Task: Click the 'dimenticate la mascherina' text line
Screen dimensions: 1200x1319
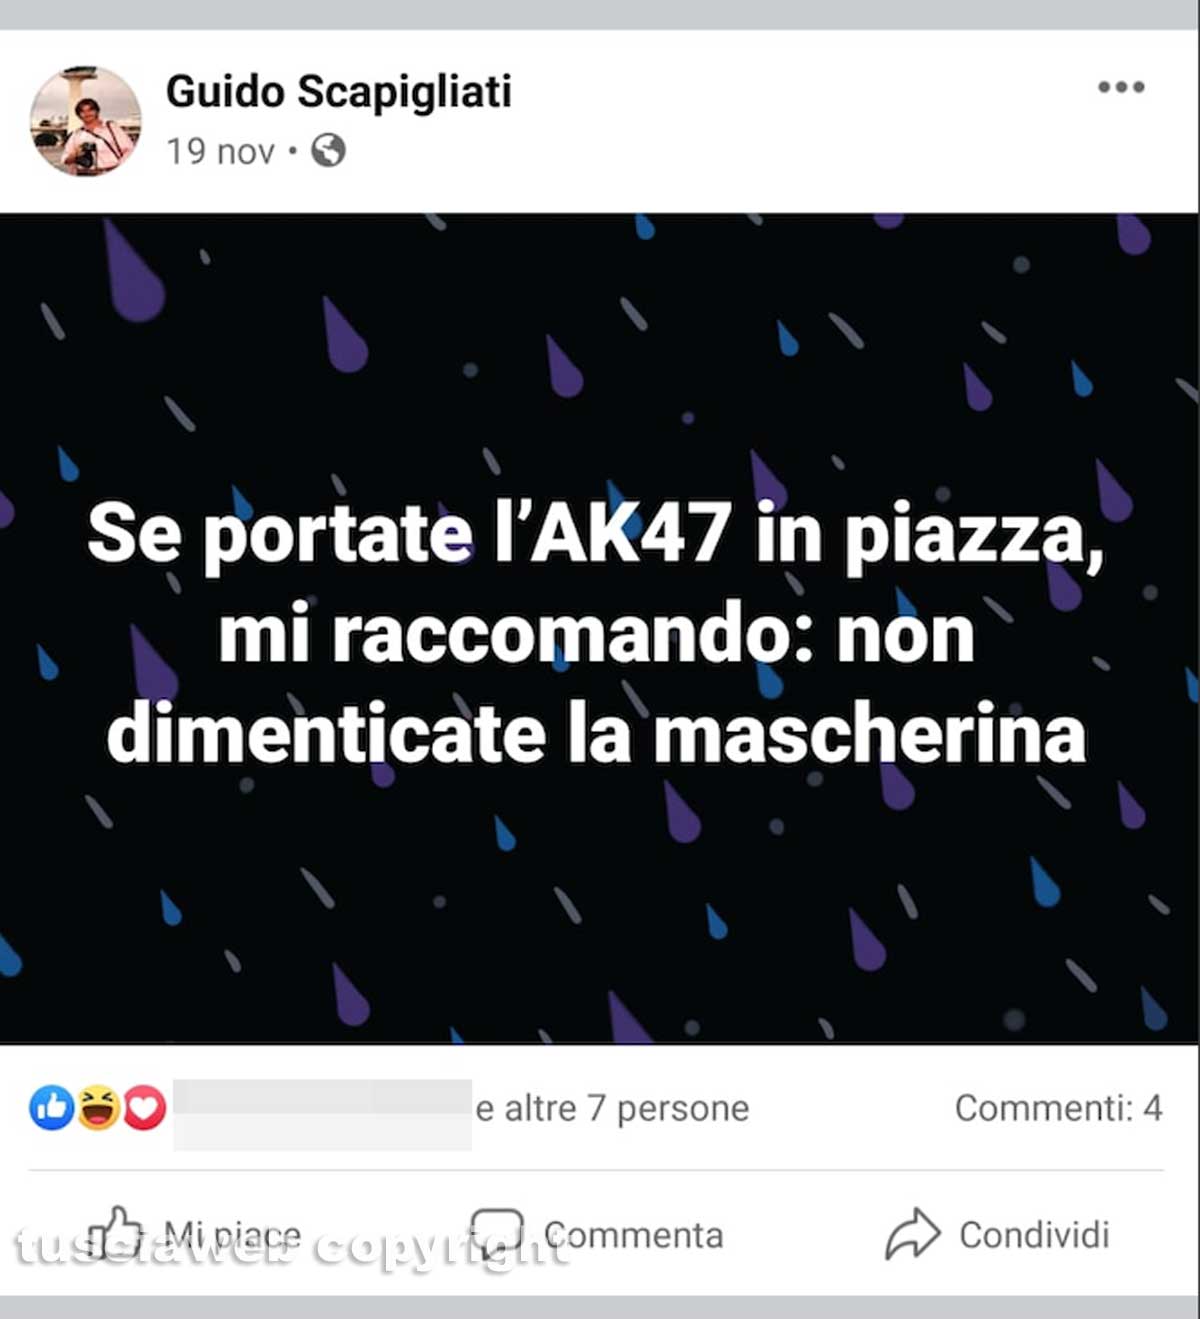Action: click(x=596, y=734)
